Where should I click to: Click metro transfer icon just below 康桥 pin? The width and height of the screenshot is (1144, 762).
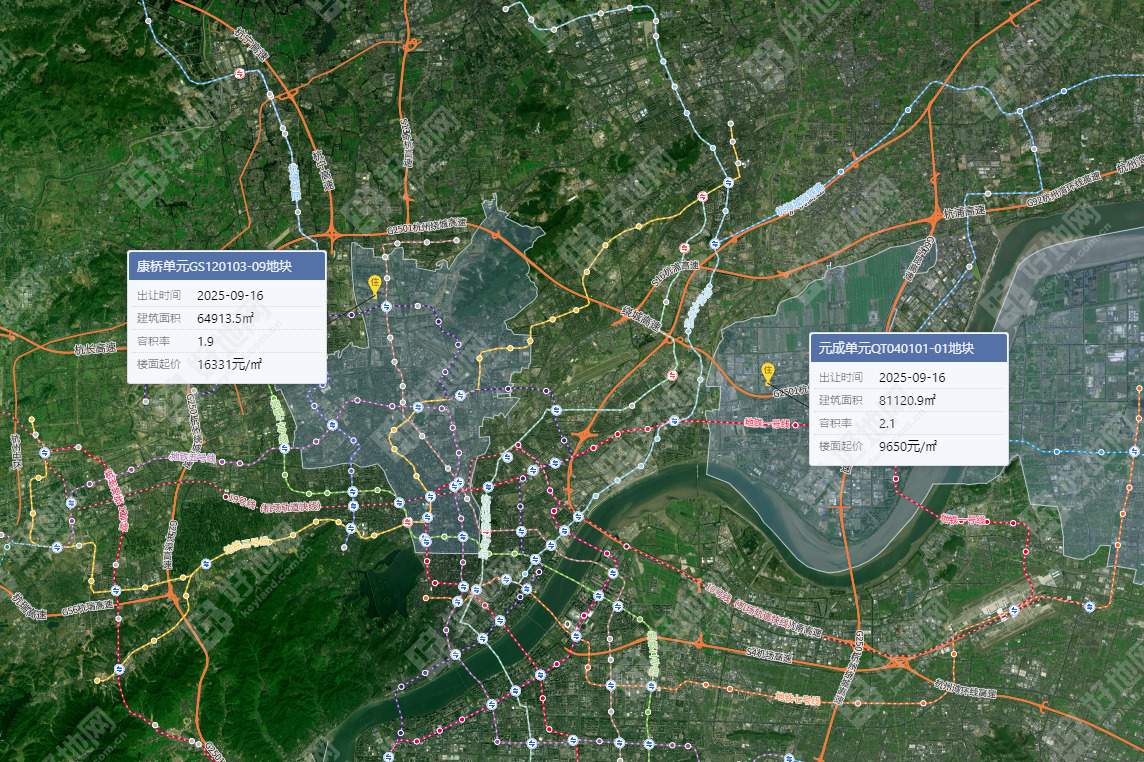click(x=386, y=308)
